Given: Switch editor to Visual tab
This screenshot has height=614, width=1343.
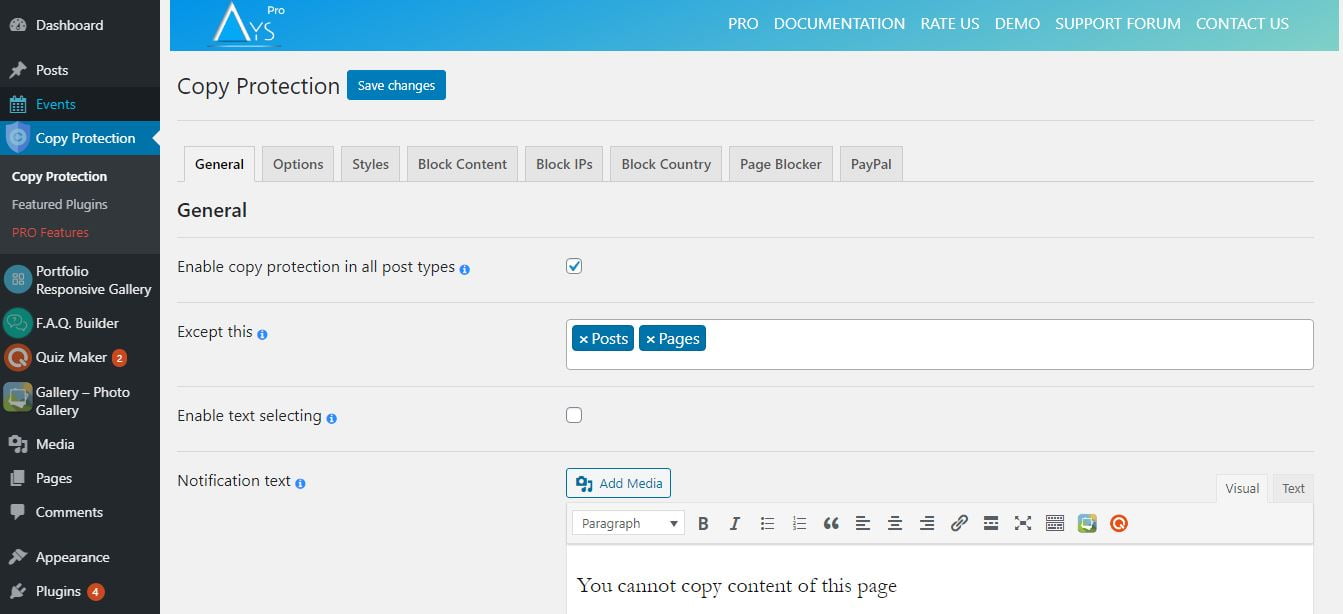Looking at the screenshot, I should tap(1242, 488).
